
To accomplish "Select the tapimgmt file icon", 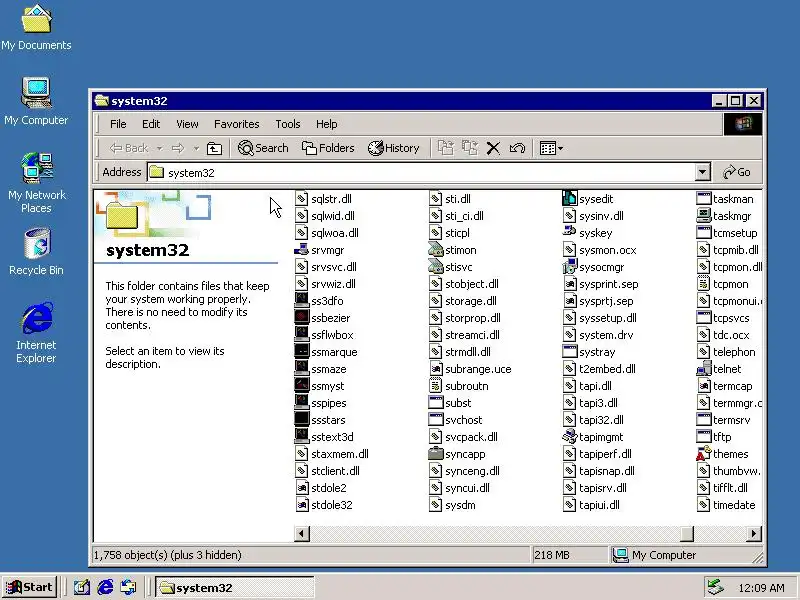I will (569, 437).
